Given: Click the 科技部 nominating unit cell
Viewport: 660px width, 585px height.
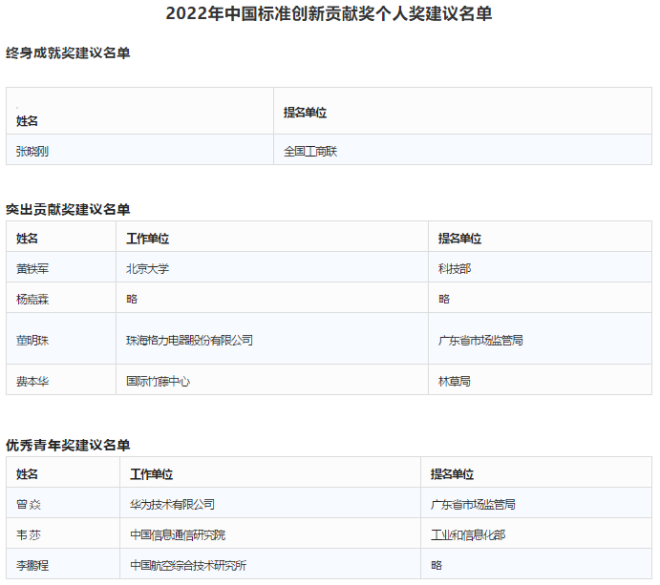Looking at the screenshot, I should pos(454,268).
